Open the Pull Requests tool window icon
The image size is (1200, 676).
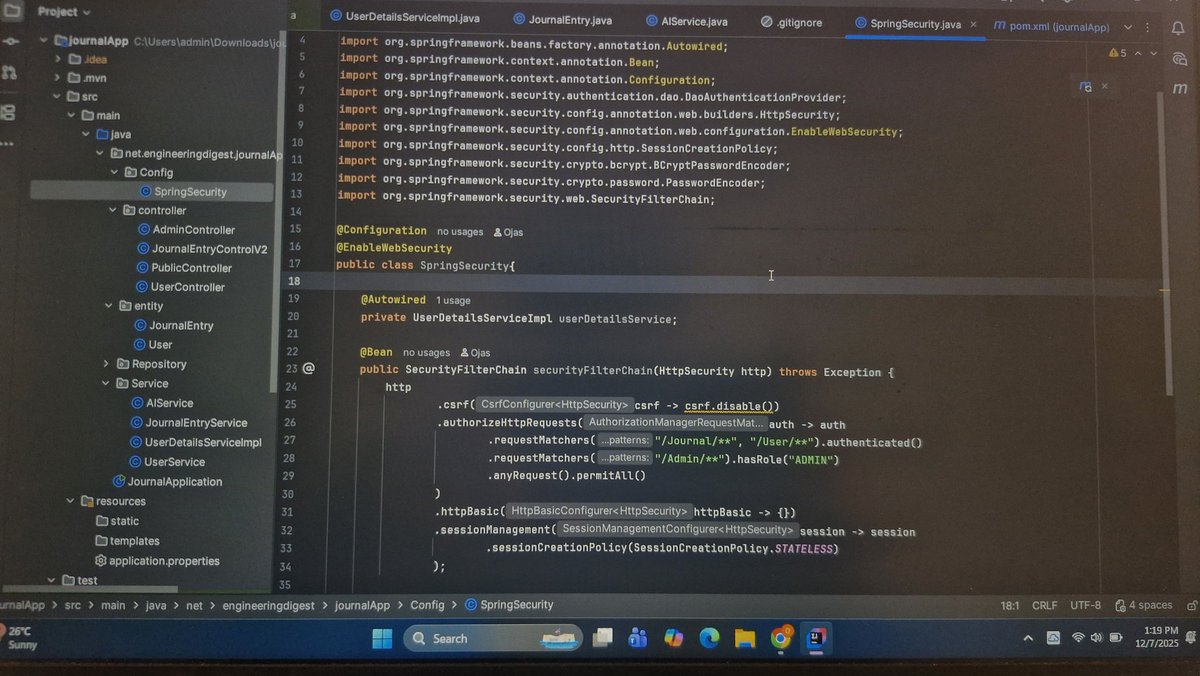coord(9,72)
